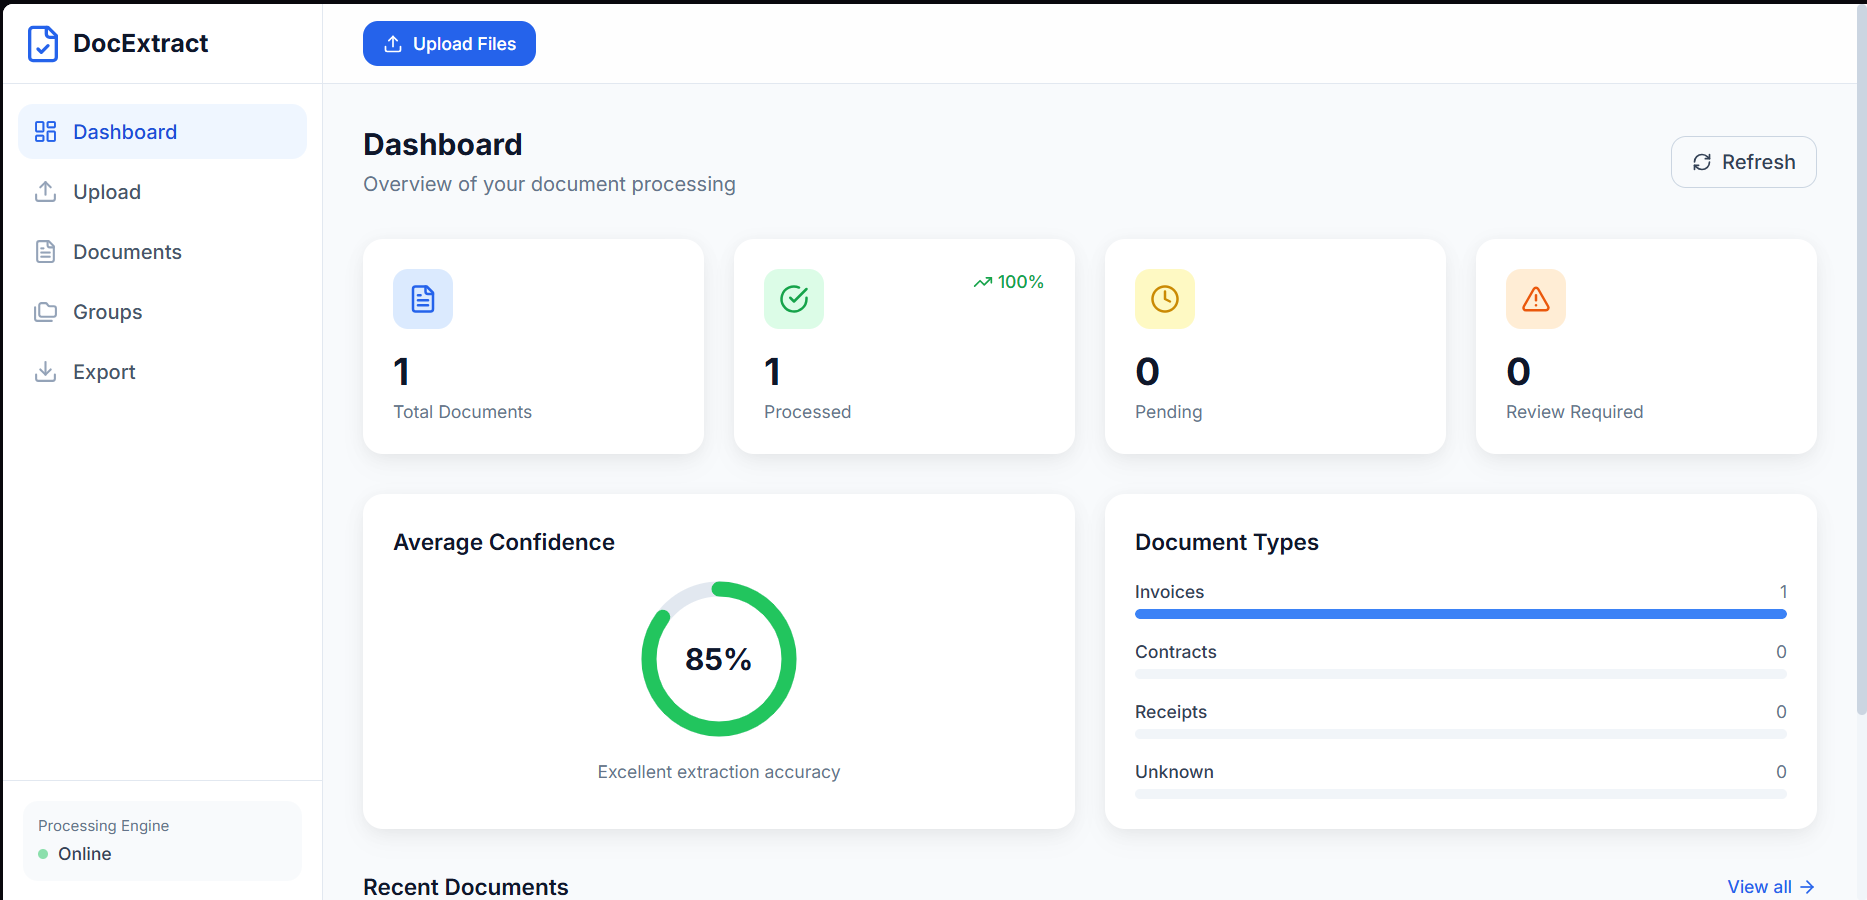The height and width of the screenshot is (900, 1867).
Task: Go to Documents in the sidebar
Action: click(x=127, y=252)
